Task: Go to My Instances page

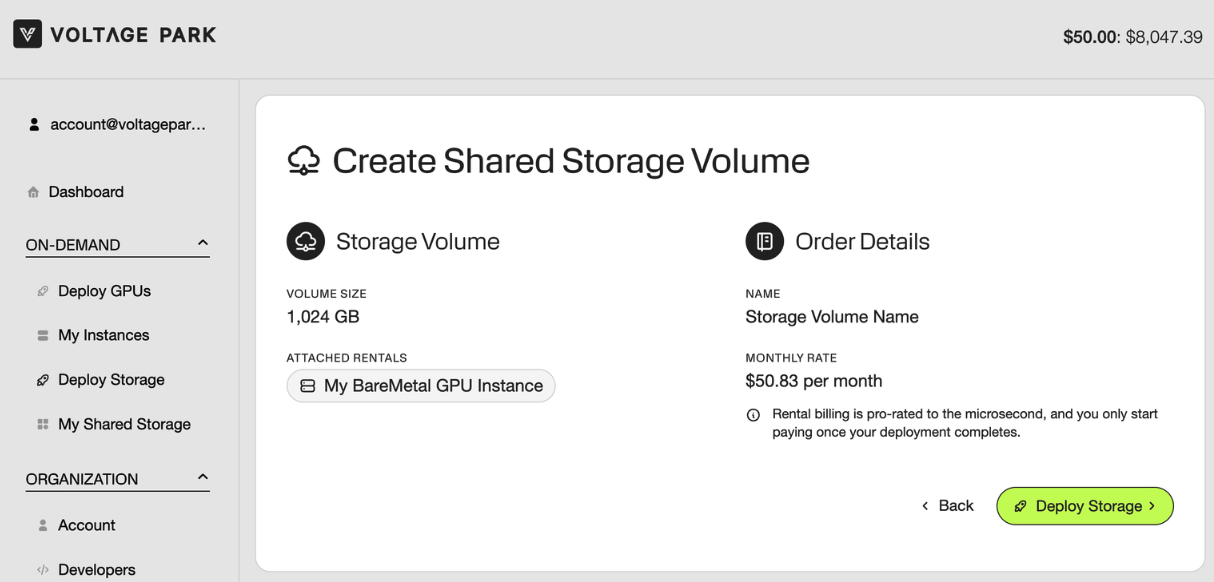Action: coord(103,335)
